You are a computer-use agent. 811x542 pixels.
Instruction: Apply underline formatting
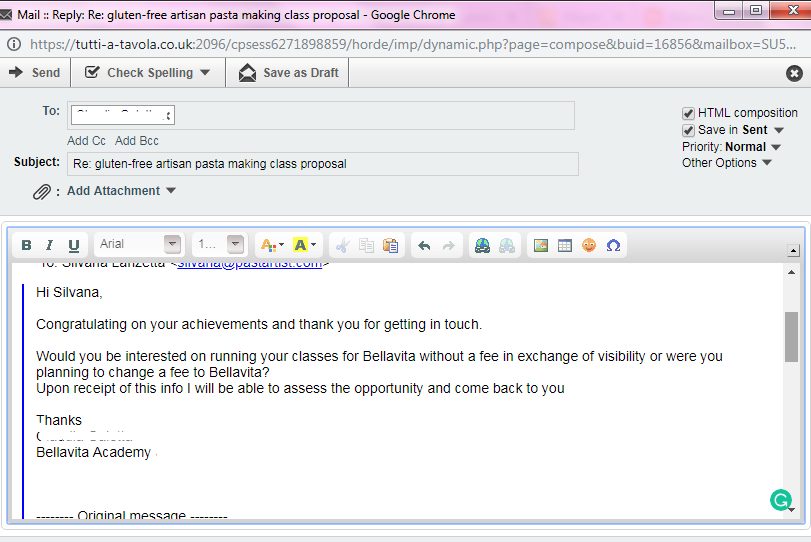tap(74, 245)
